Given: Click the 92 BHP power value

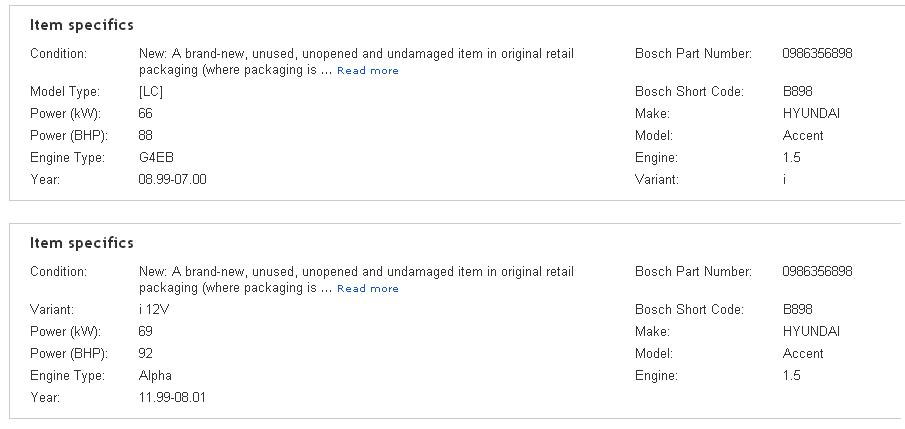Looking at the screenshot, I should 145,354.
